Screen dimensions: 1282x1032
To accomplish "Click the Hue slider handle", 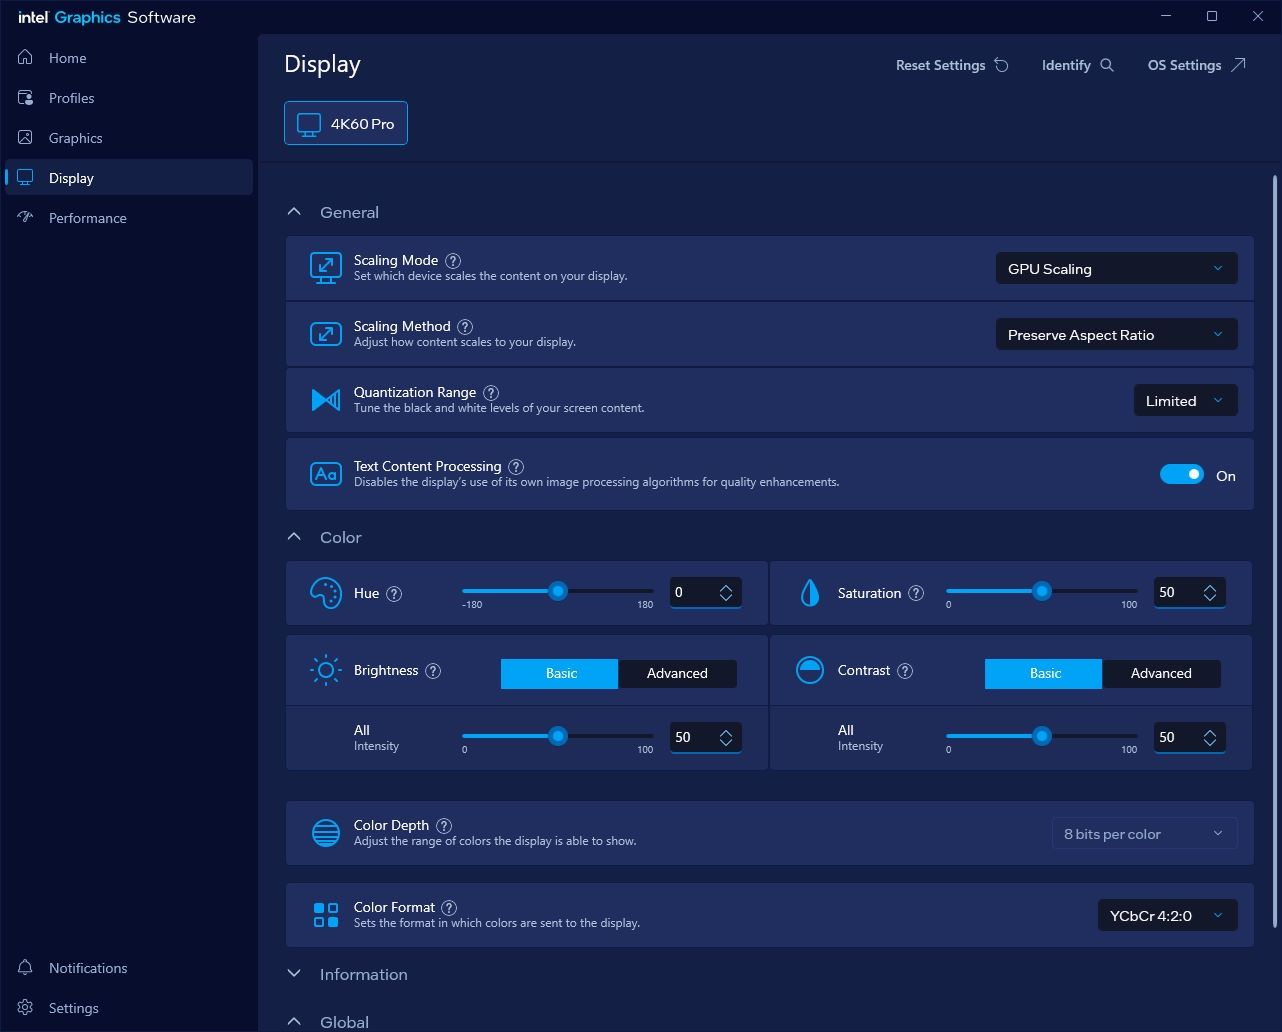I will [558, 591].
